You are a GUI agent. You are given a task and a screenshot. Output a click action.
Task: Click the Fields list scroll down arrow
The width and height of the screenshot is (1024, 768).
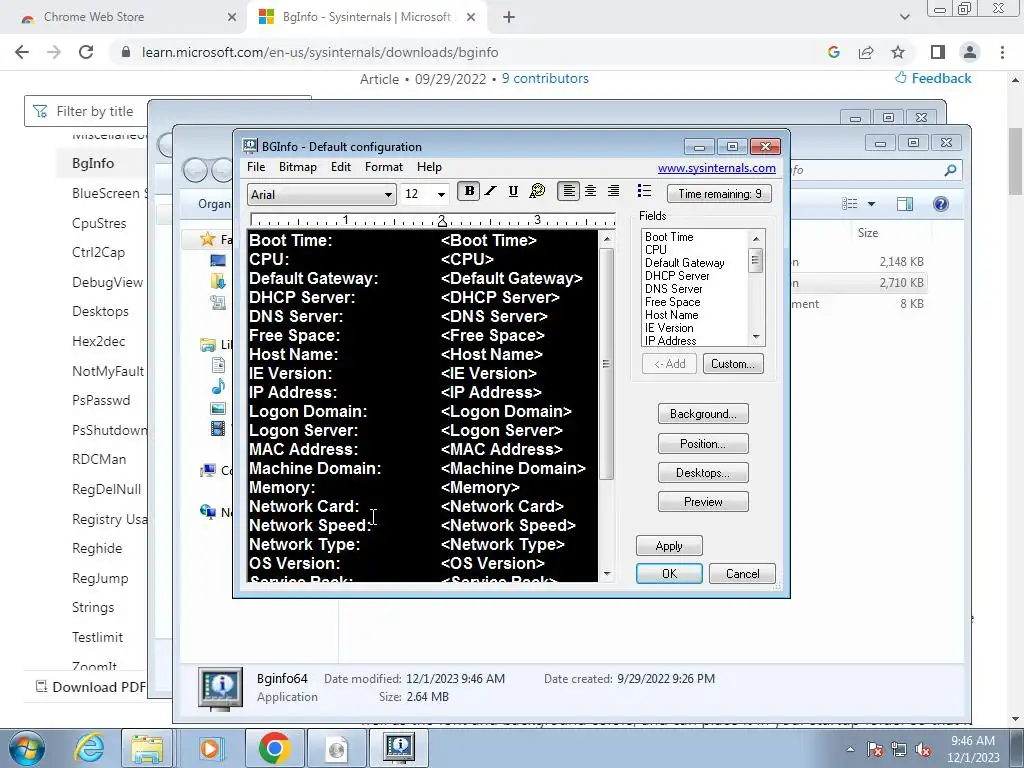pyautogui.click(x=756, y=337)
